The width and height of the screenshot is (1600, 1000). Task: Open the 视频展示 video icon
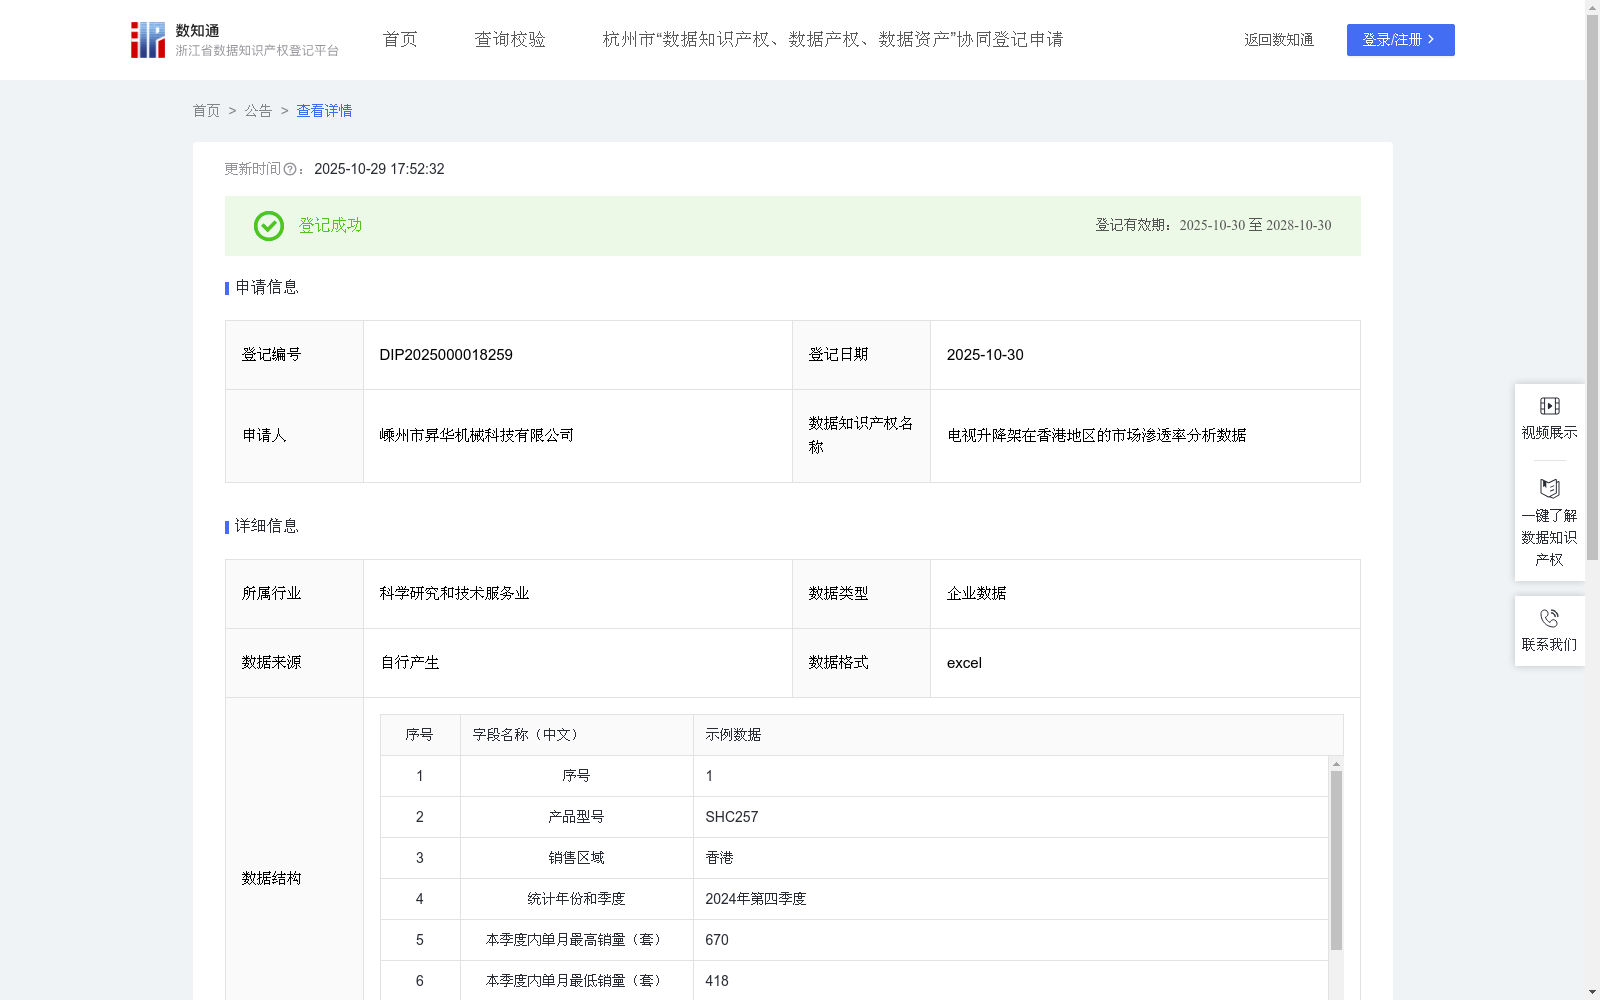coord(1550,406)
